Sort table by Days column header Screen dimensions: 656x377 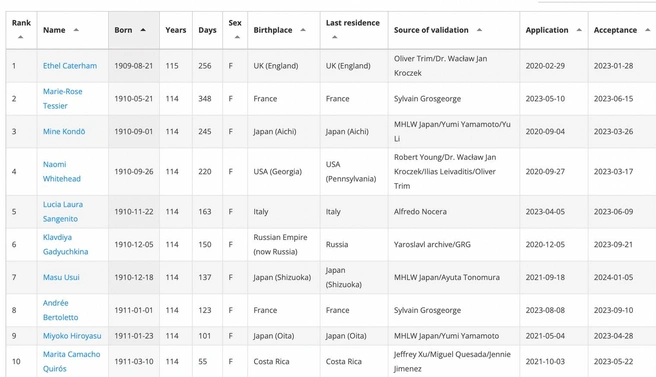(x=207, y=30)
